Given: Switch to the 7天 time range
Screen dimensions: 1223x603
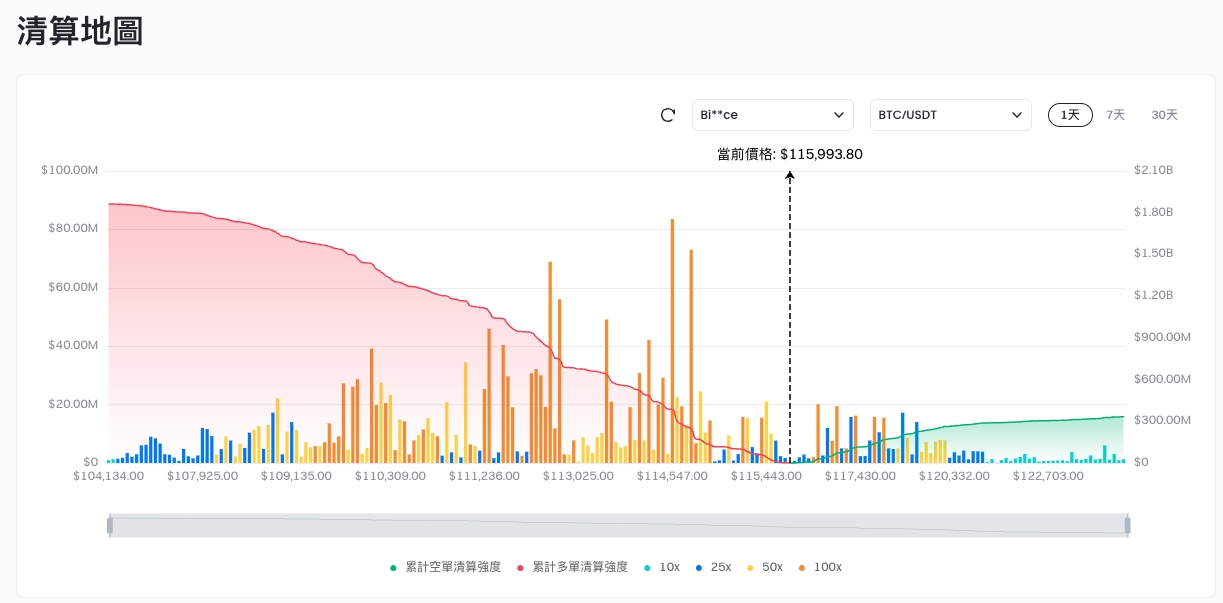Looking at the screenshot, I should coord(1115,115).
